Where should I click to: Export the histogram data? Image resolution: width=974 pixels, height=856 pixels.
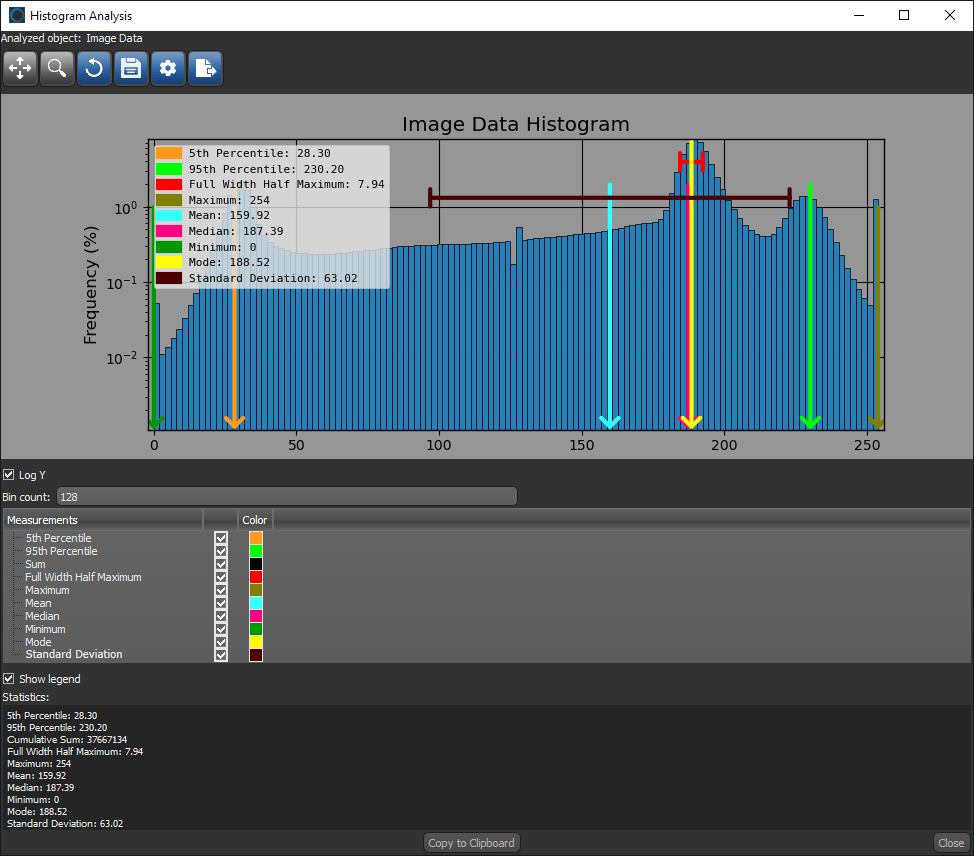tap(204, 68)
